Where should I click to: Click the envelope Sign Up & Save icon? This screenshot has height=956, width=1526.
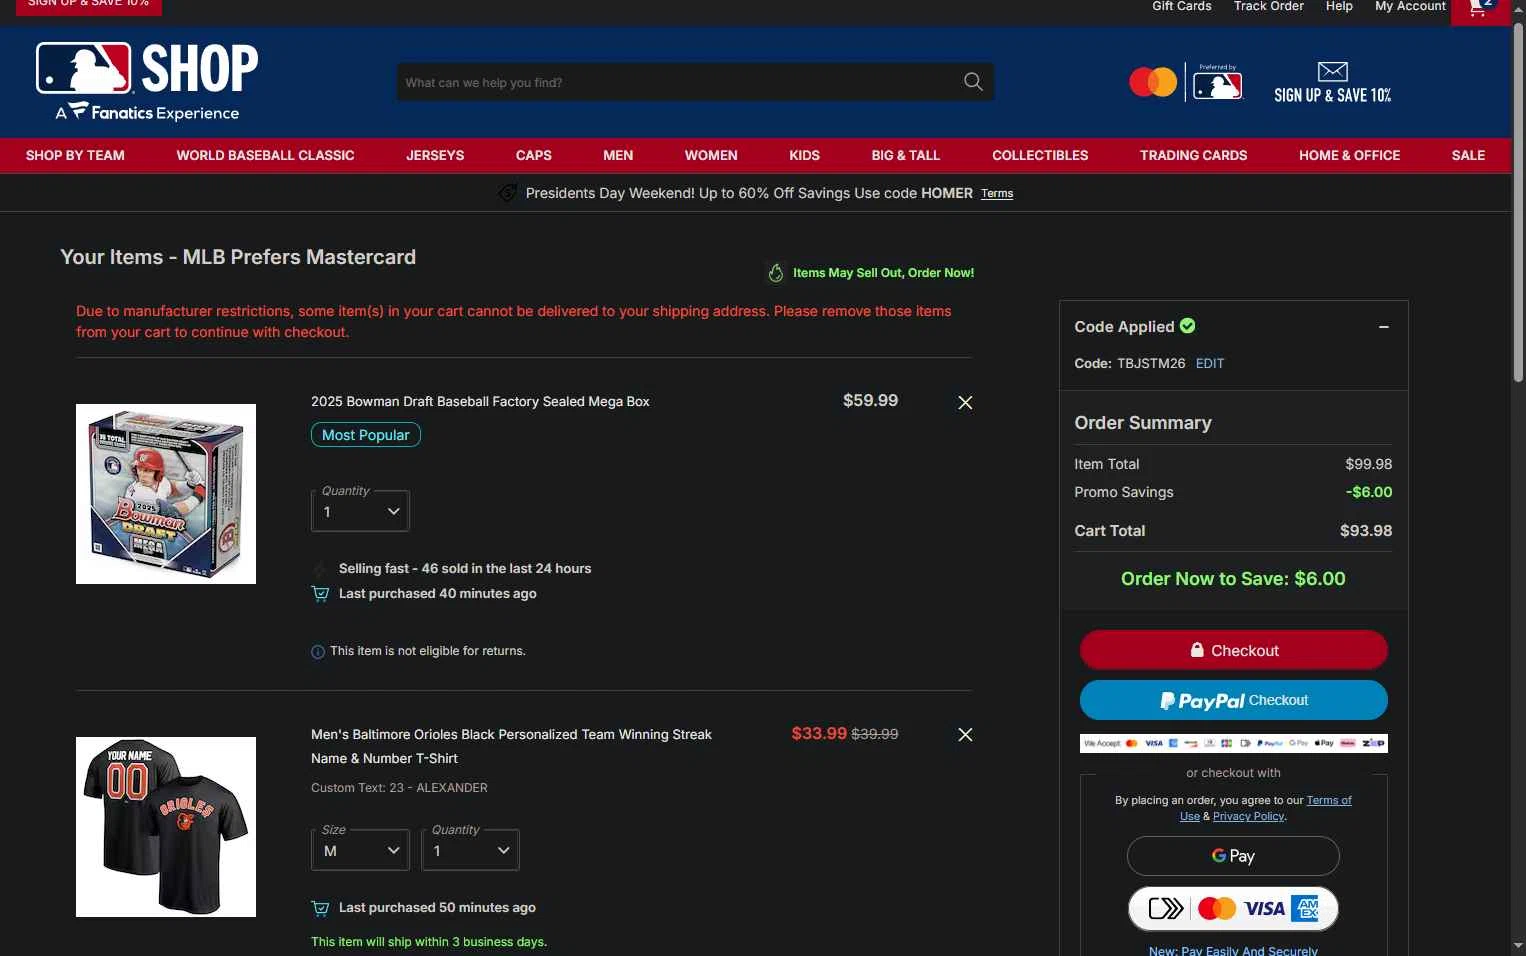tap(1333, 71)
